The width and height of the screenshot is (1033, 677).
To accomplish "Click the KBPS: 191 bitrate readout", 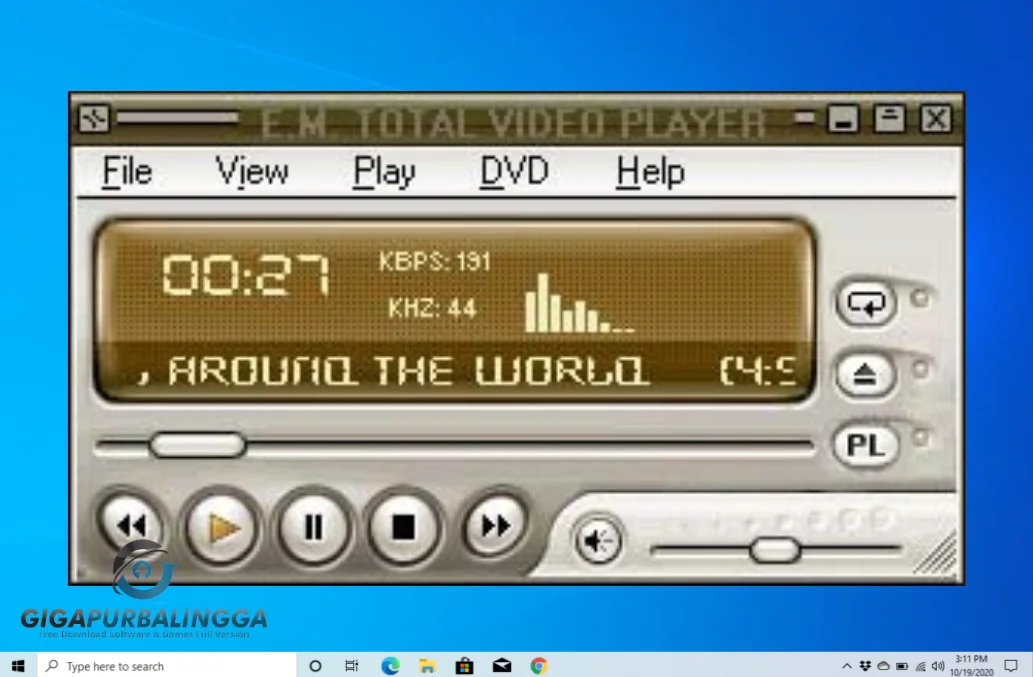I will coord(434,262).
